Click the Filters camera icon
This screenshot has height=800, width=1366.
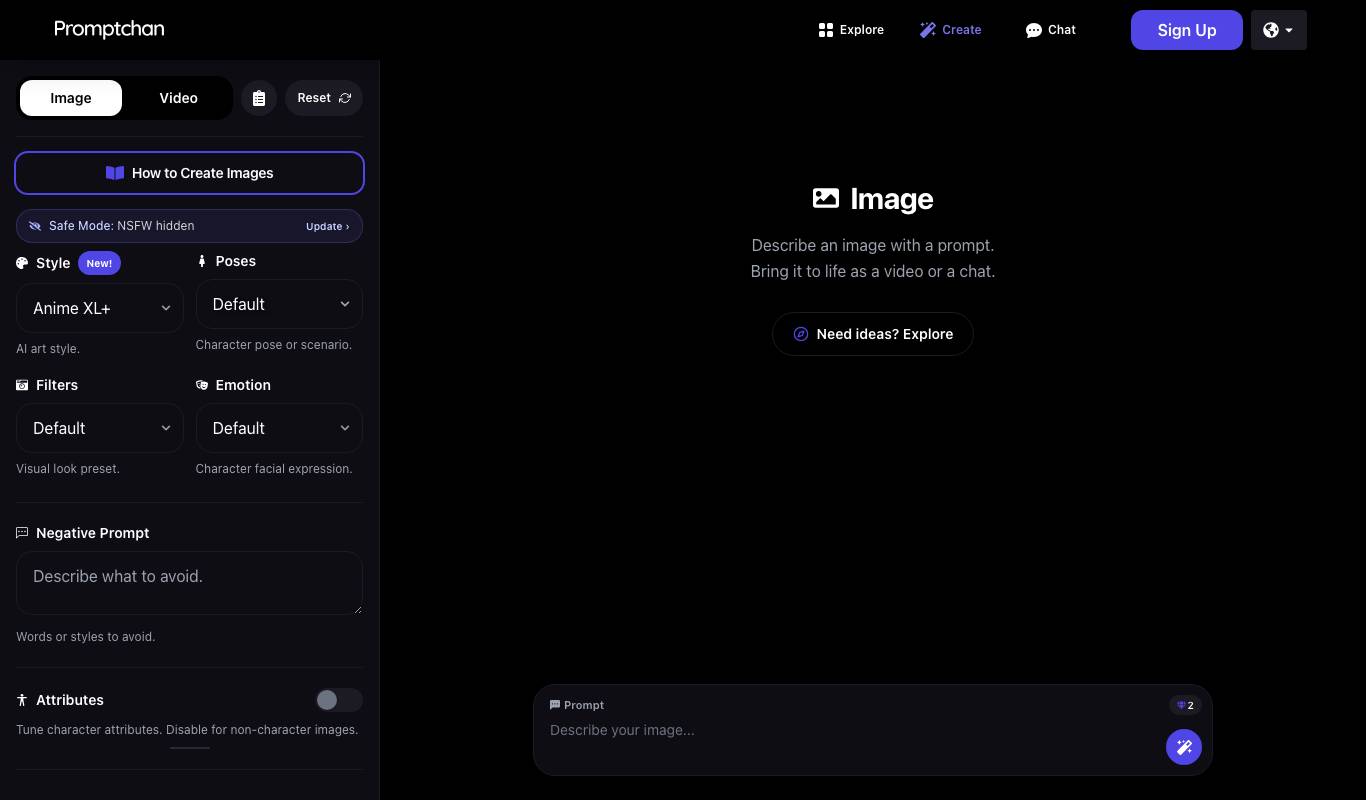click(x=22, y=385)
